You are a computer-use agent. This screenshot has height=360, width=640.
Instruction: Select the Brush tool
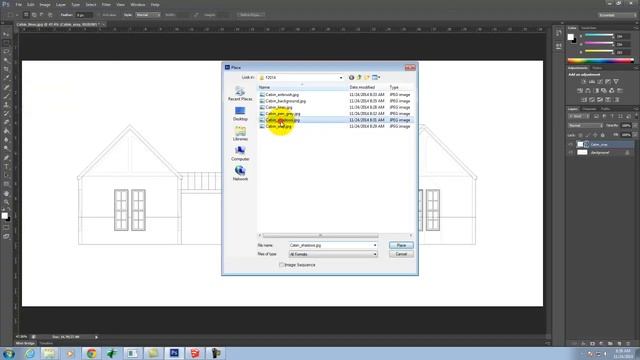pyautogui.click(x=6, y=96)
